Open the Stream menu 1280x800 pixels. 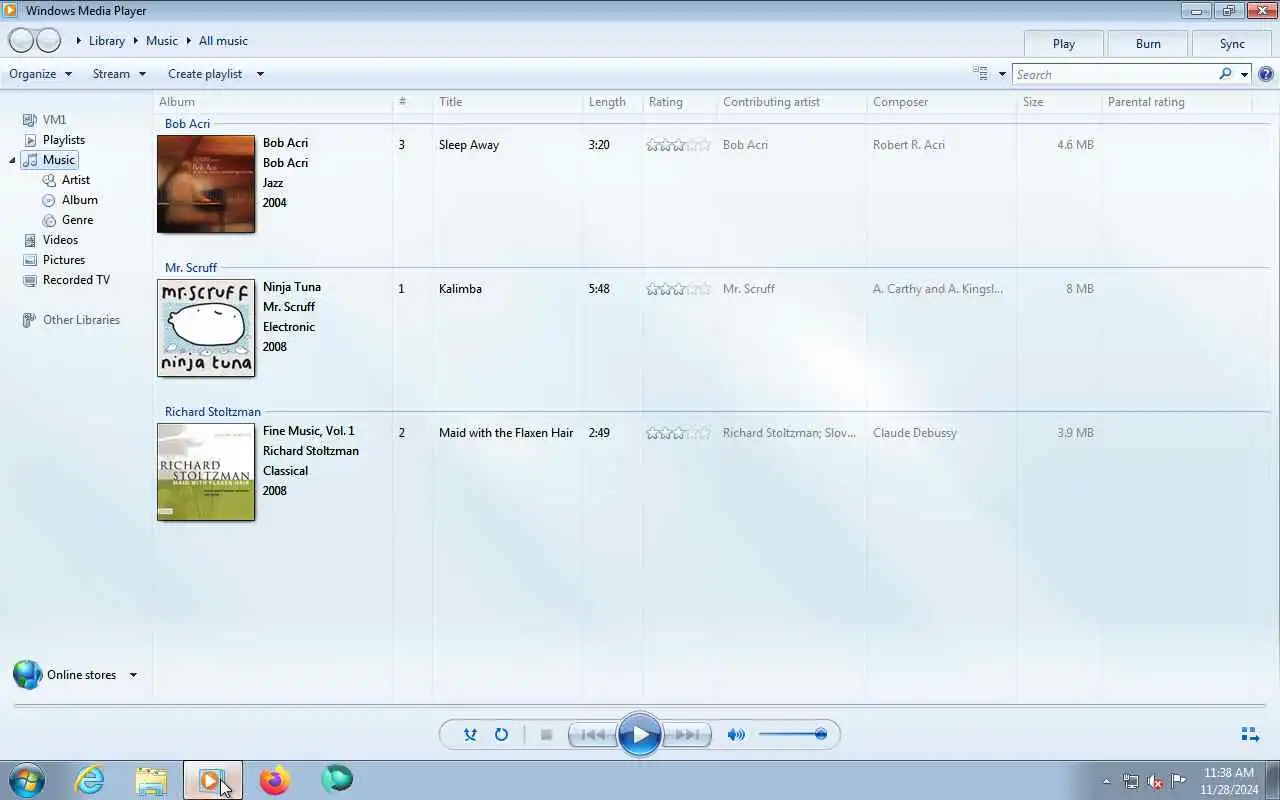pyautogui.click(x=119, y=74)
